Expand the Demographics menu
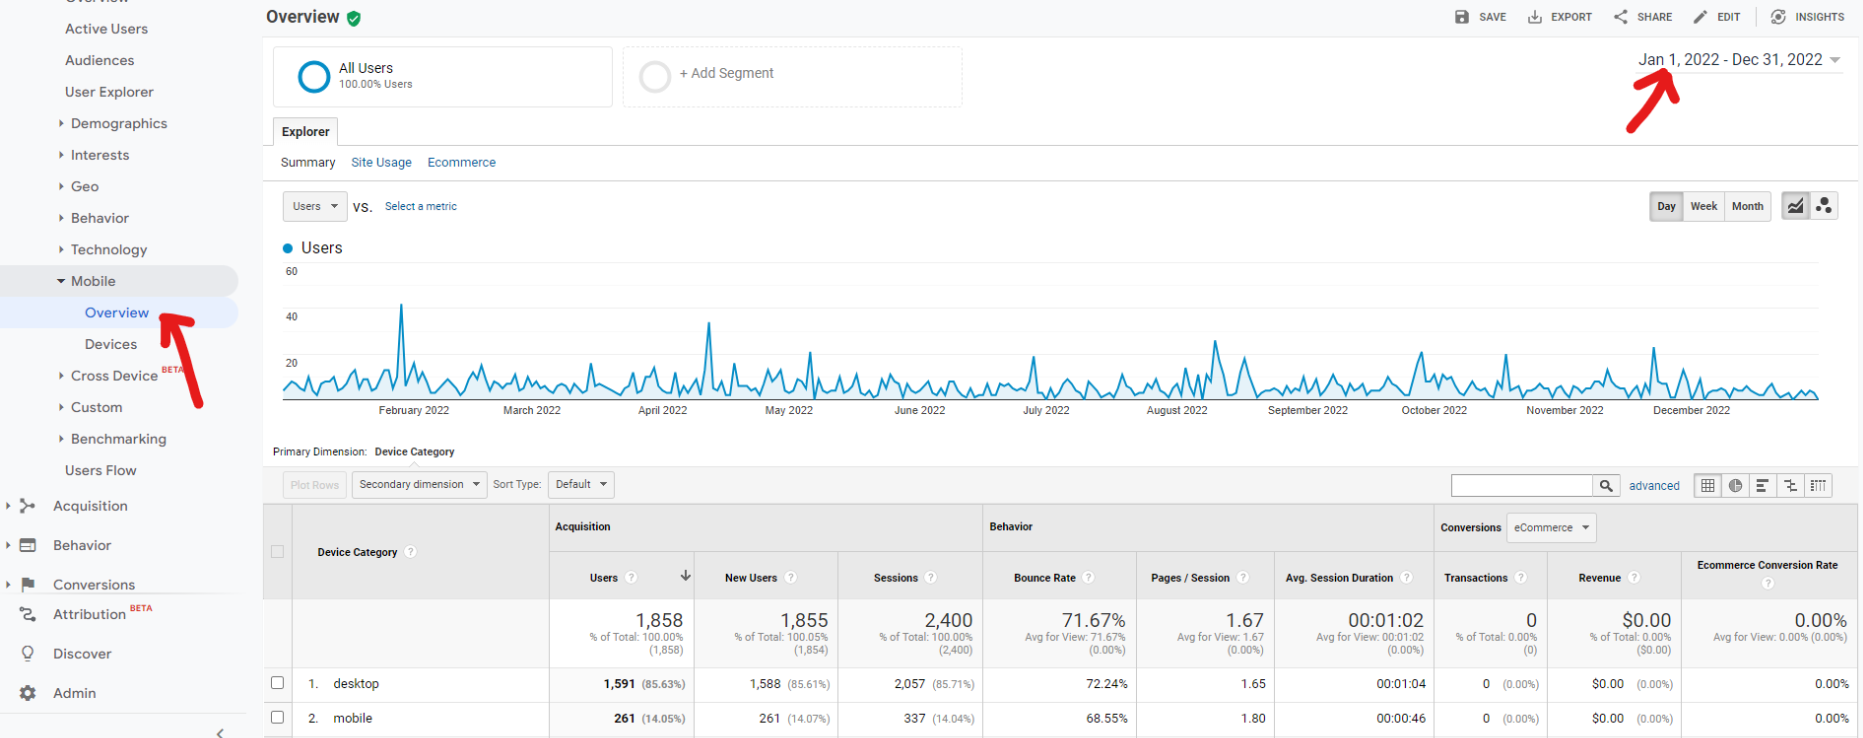The width and height of the screenshot is (1863, 738). pos(118,123)
